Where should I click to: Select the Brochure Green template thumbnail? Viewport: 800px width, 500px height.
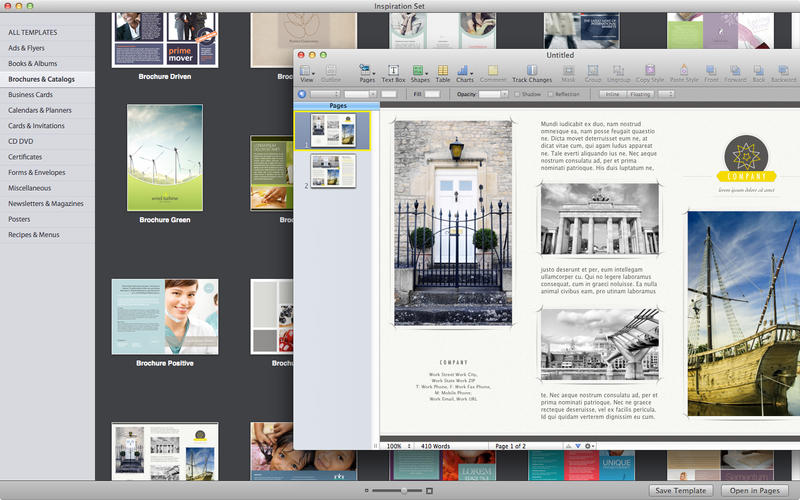point(165,157)
